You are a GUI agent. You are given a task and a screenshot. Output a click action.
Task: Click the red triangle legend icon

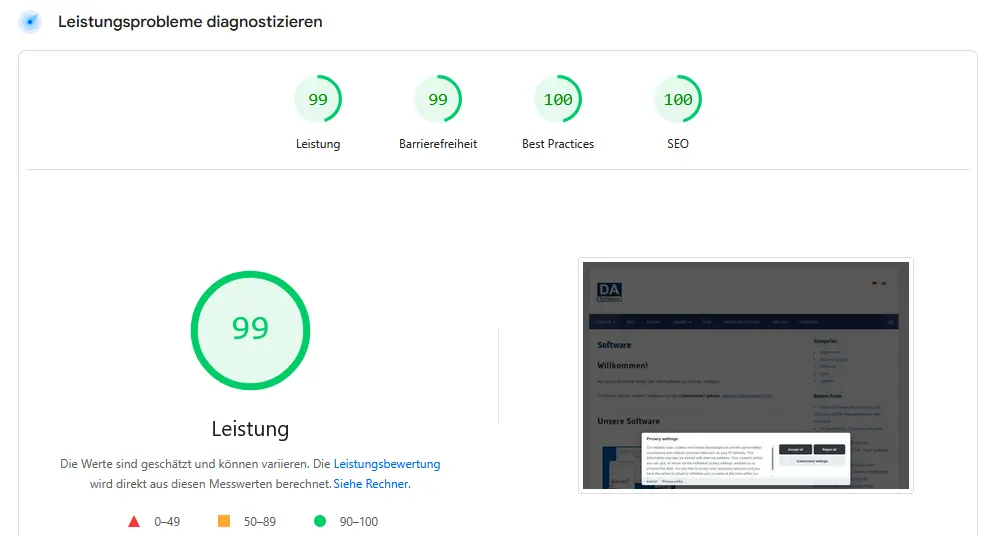click(134, 521)
